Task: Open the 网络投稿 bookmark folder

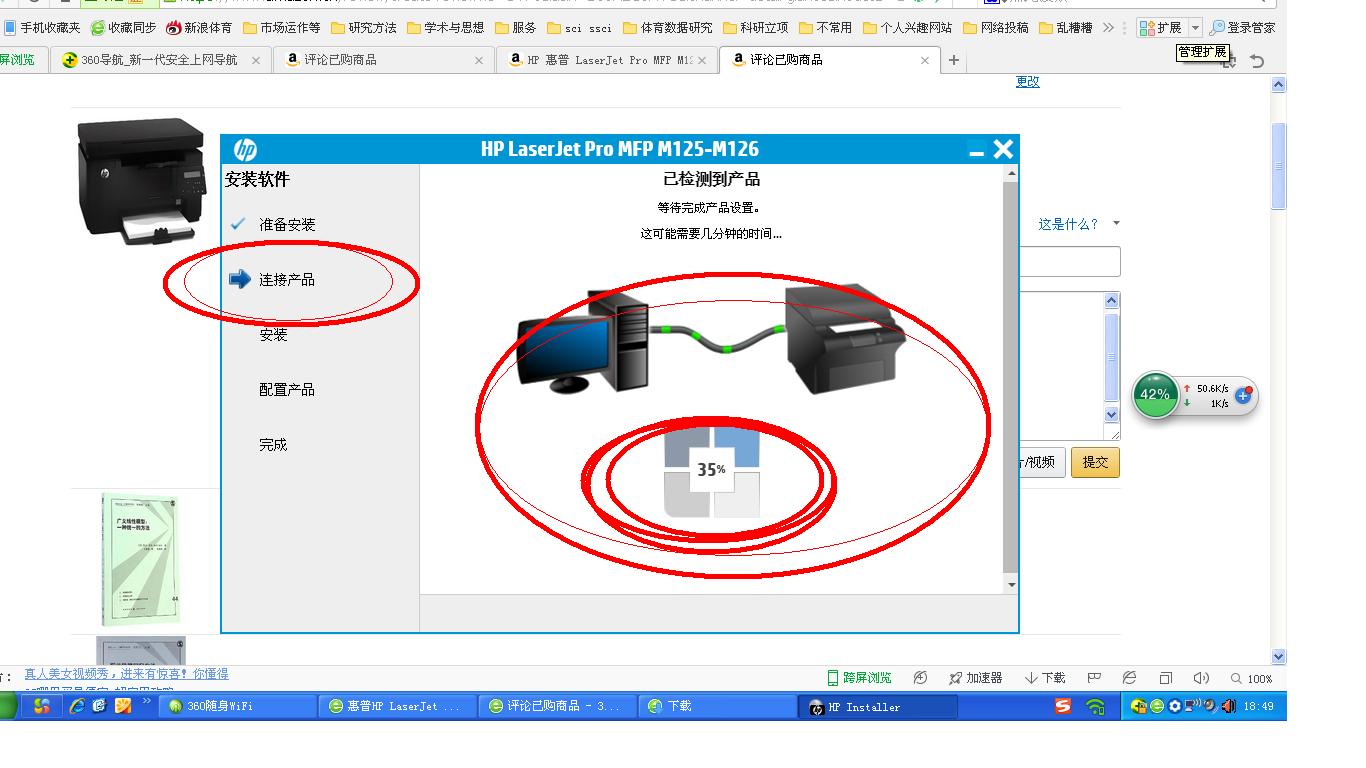Action: click(996, 28)
